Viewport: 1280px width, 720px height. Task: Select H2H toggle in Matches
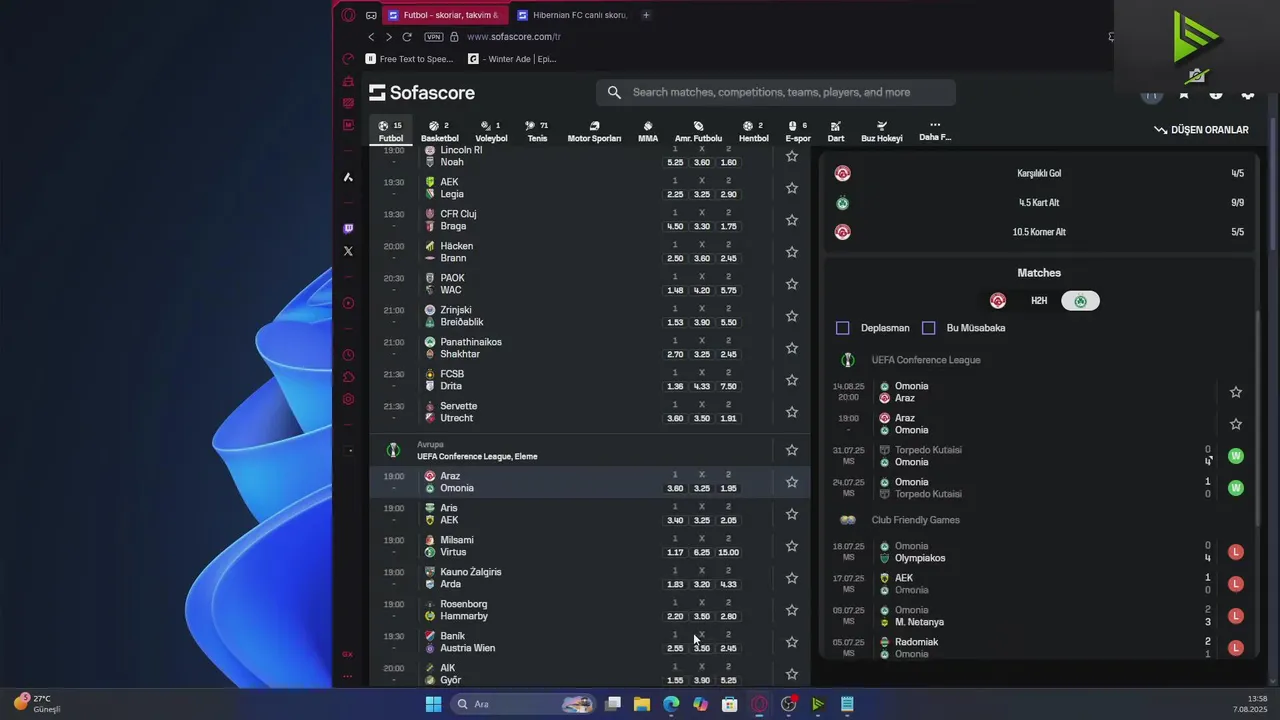coord(1039,301)
